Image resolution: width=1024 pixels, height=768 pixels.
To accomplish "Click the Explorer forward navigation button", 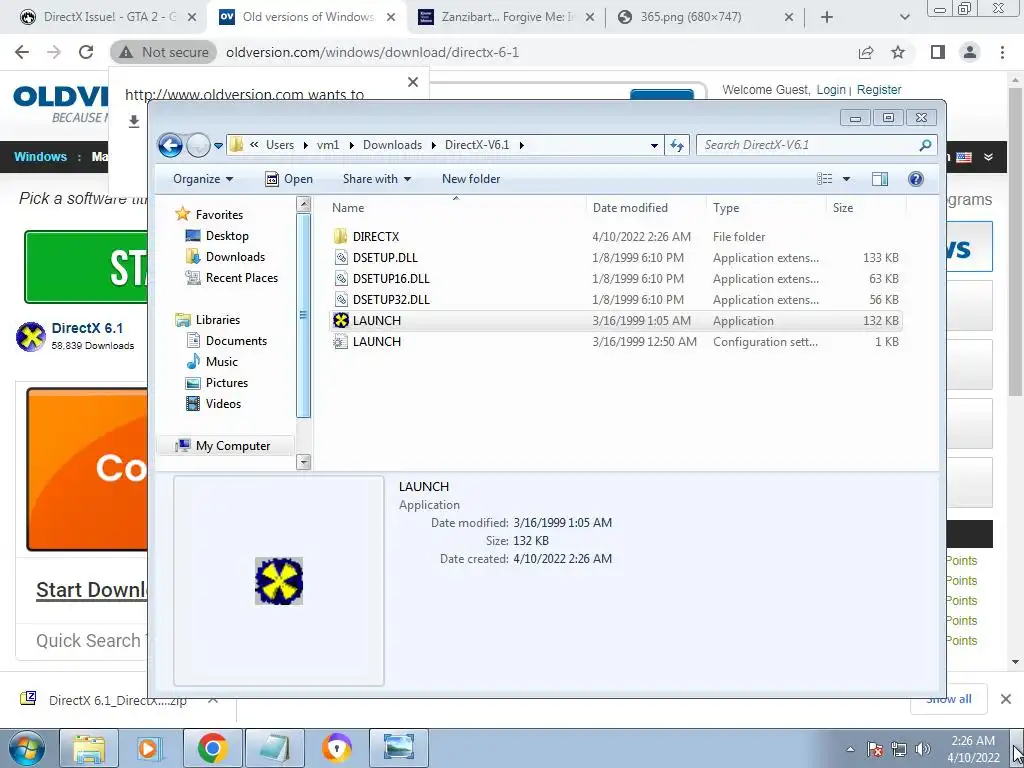I will coord(198,145).
